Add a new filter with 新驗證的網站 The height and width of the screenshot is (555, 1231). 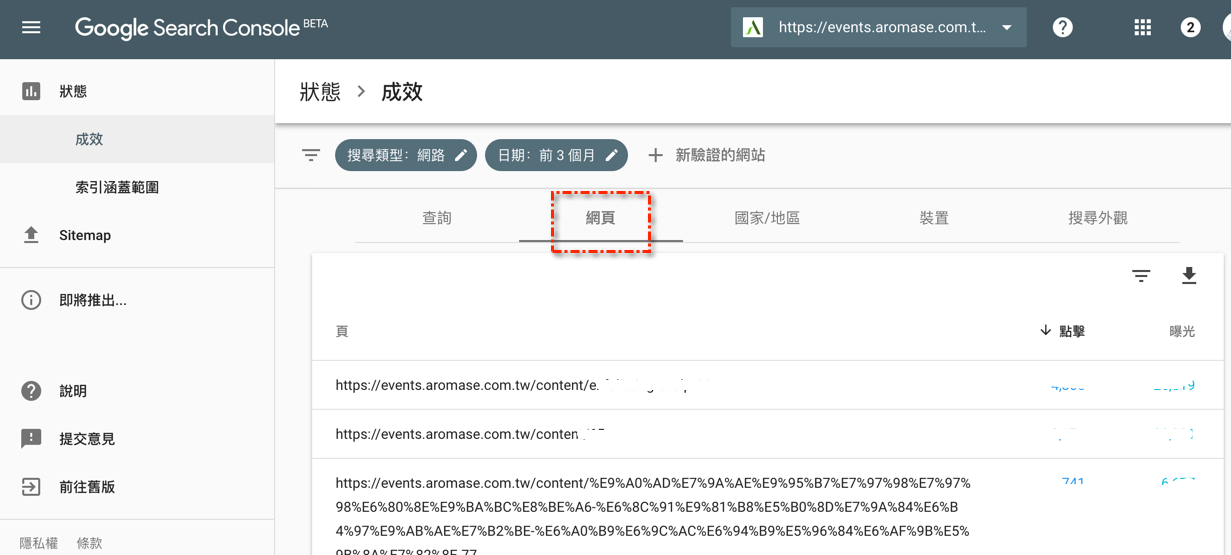[x=707, y=155]
